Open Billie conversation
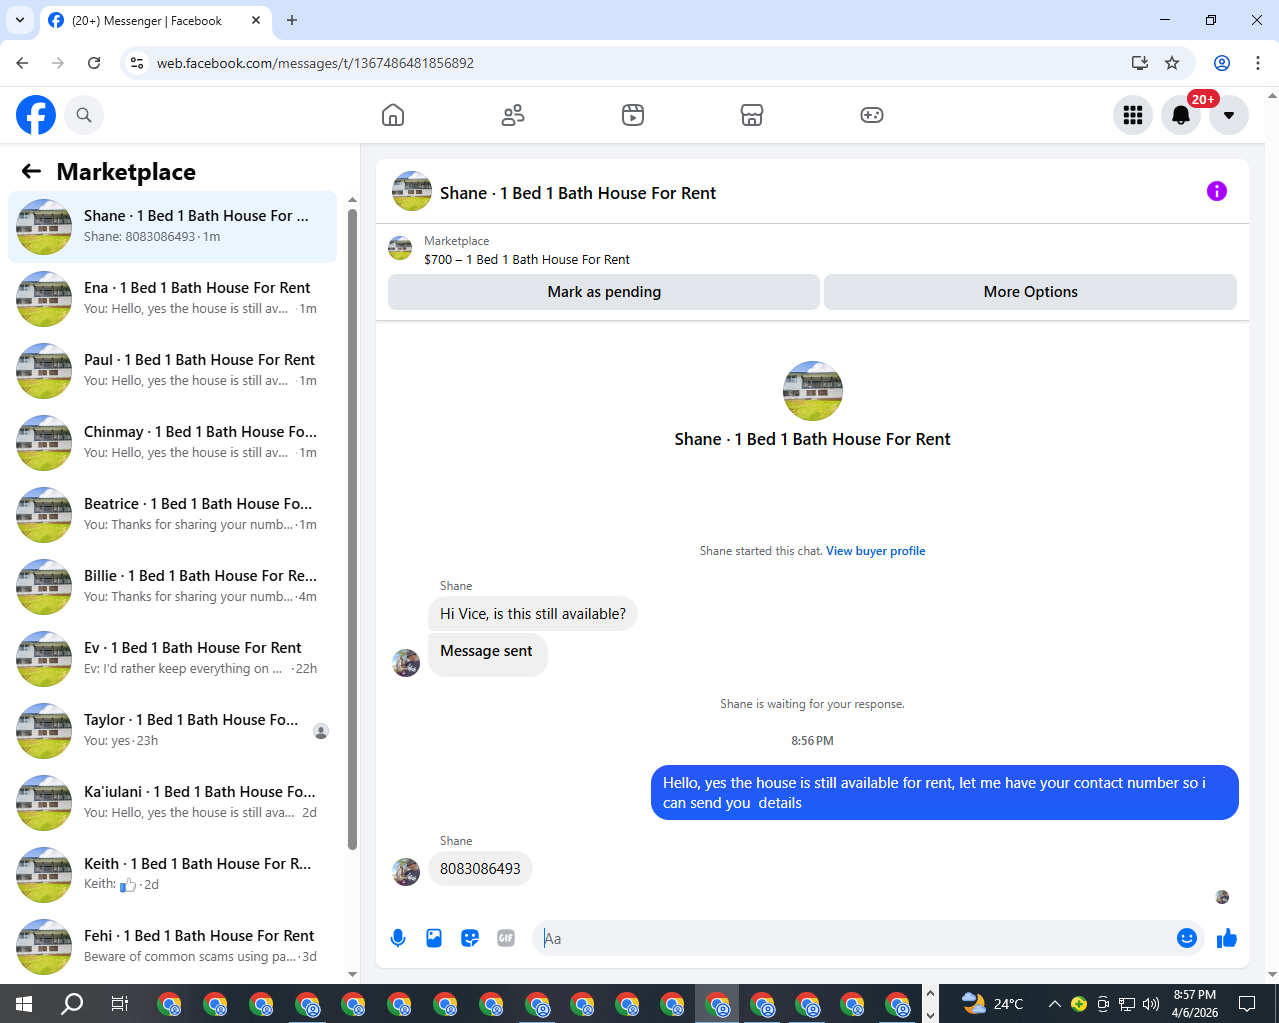 click(x=172, y=587)
